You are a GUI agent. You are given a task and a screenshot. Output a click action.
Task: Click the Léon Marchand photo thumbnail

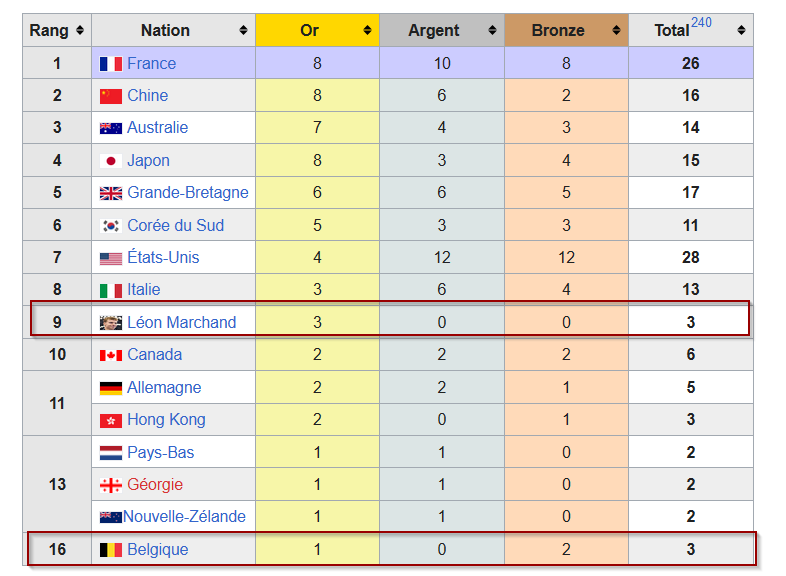pyautogui.click(x=111, y=323)
